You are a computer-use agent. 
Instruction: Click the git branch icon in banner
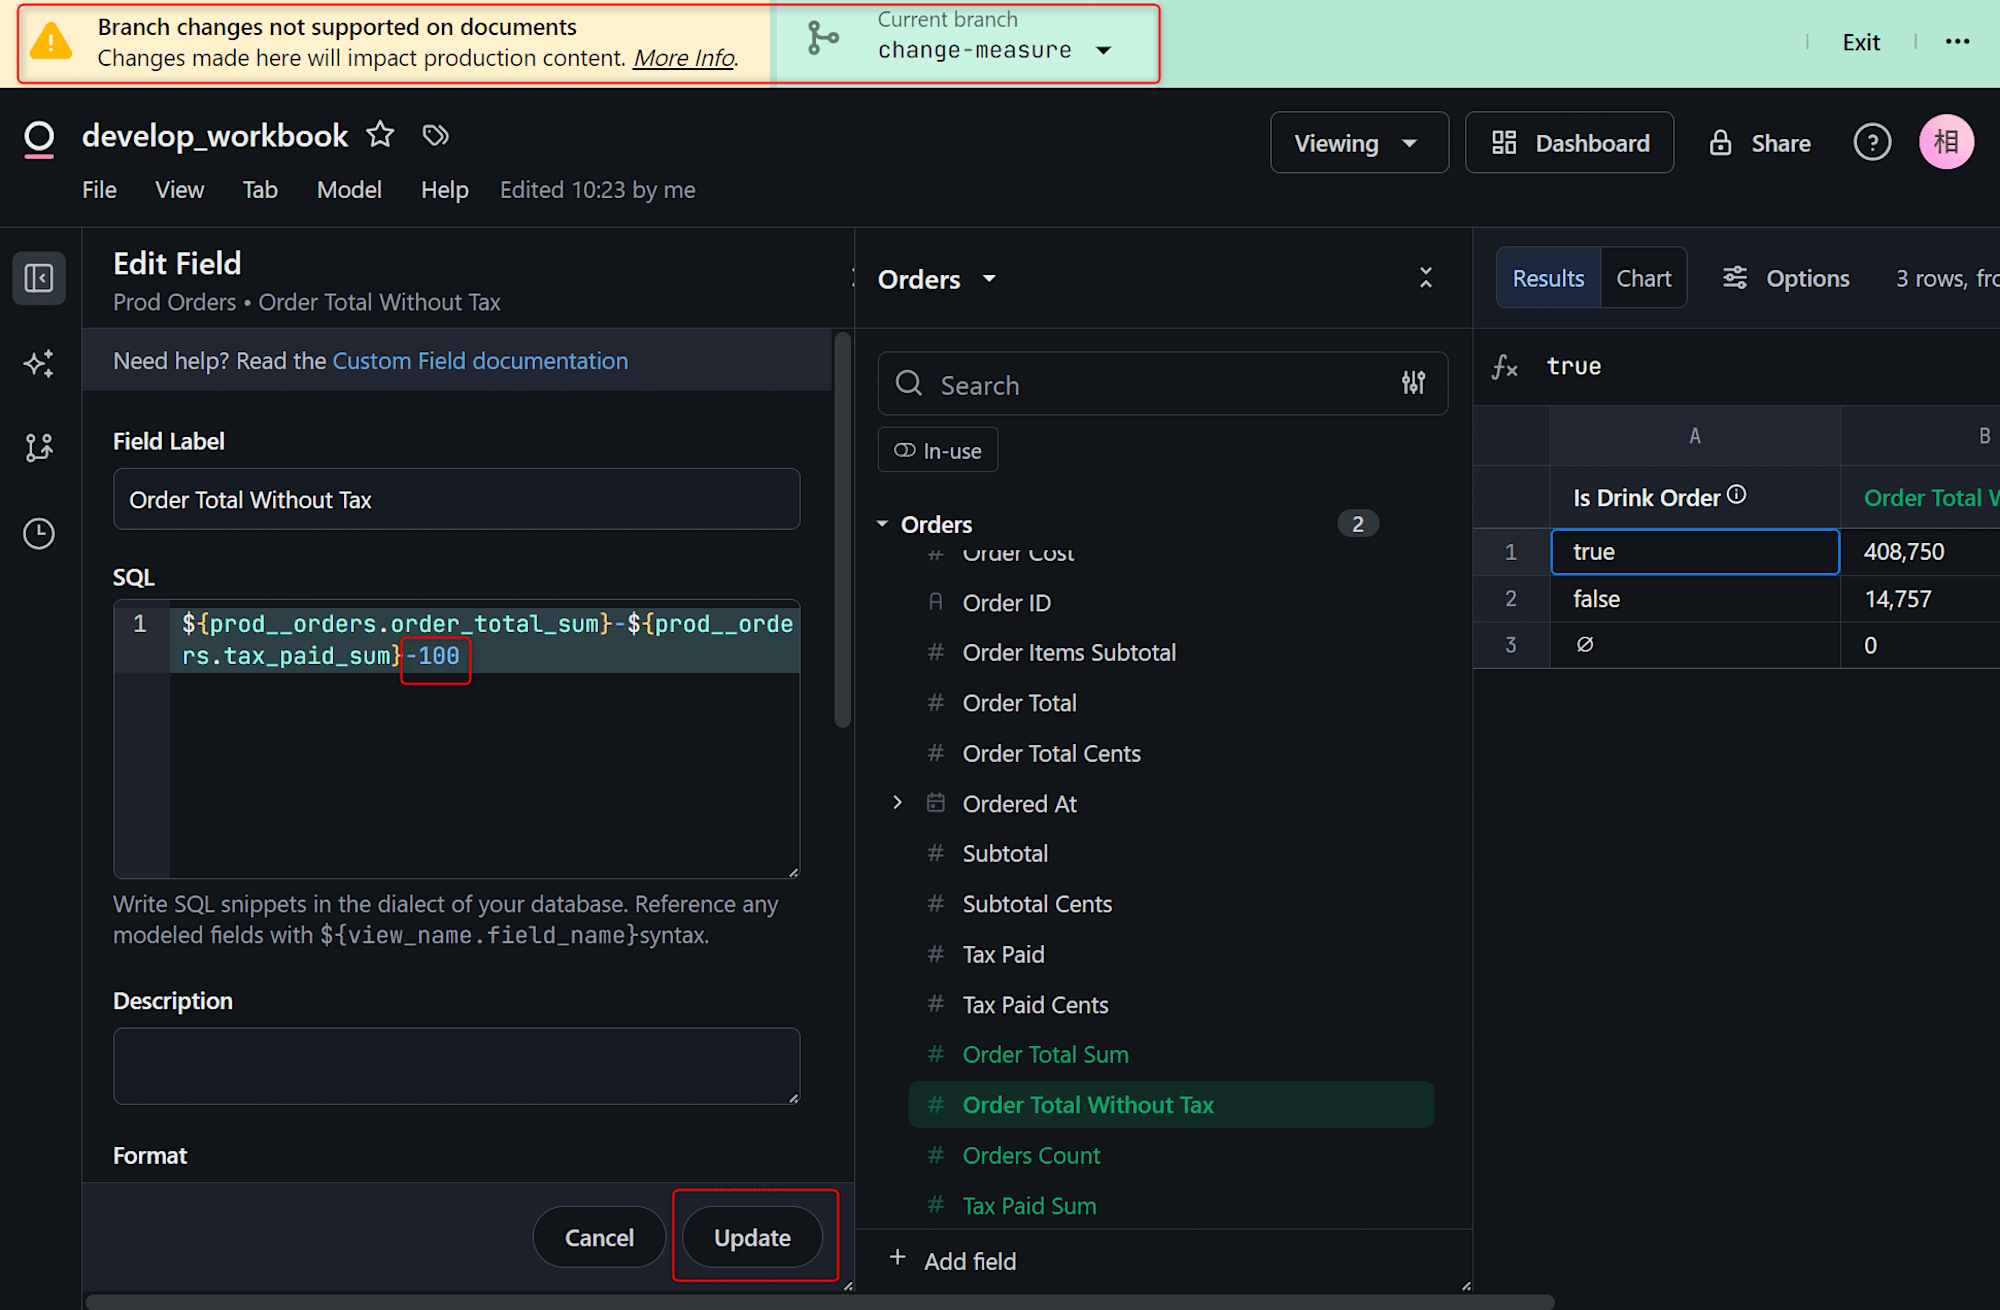[x=823, y=38]
